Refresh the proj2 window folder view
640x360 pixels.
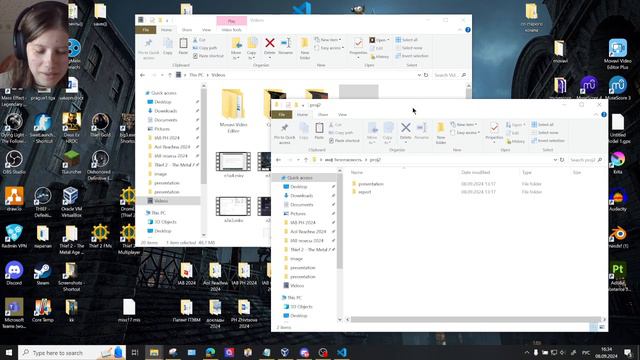[562, 160]
